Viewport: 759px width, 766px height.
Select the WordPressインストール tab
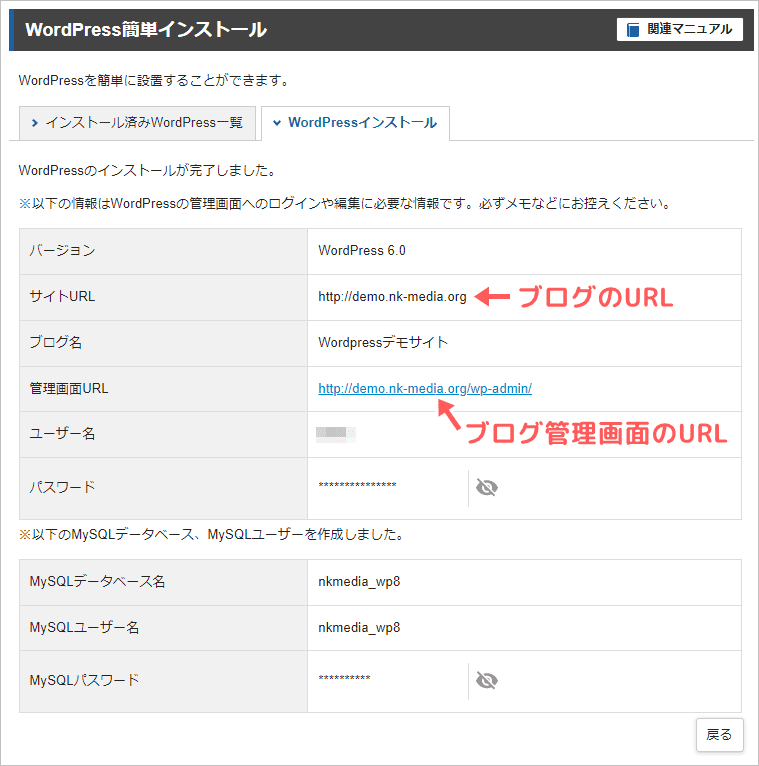tap(355, 123)
